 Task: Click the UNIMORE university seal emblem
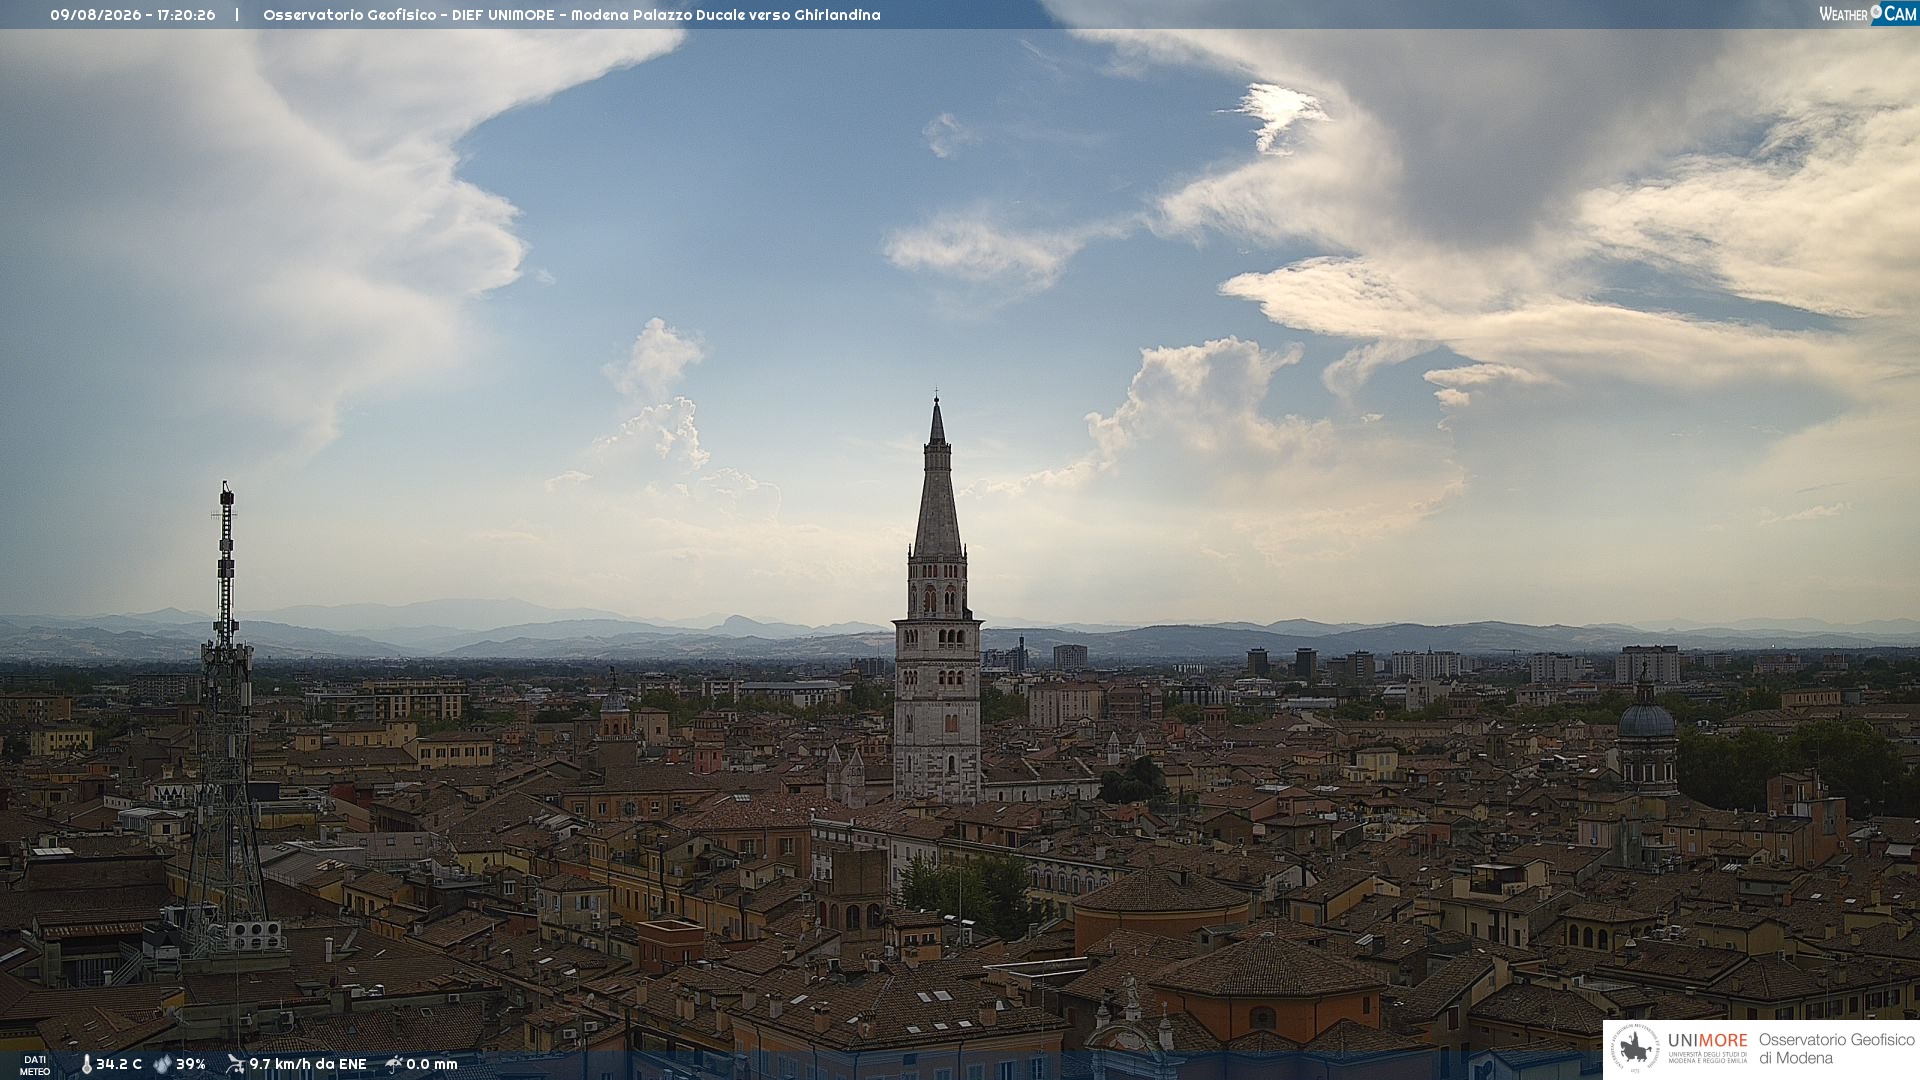click(x=1635, y=1049)
